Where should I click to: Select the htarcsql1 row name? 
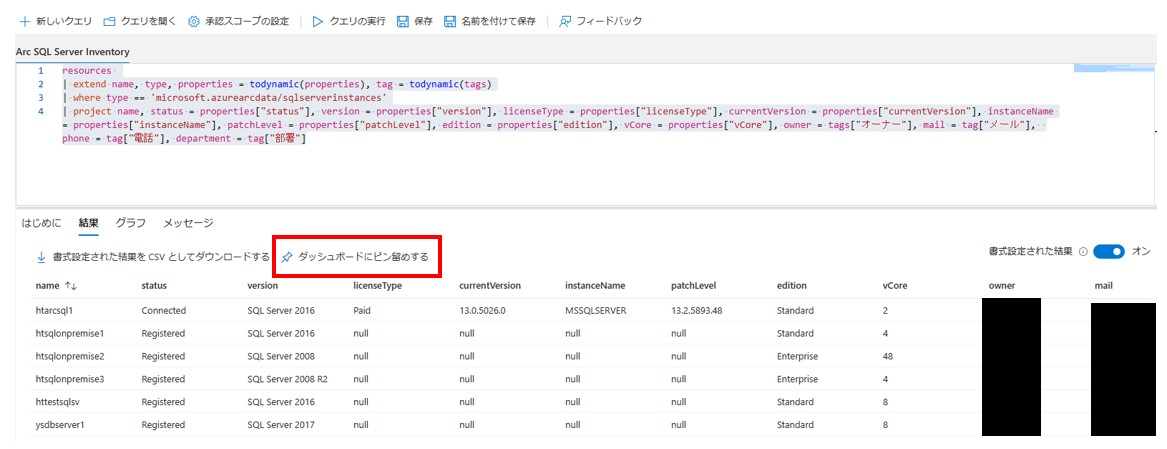click(x=54, y=310)
